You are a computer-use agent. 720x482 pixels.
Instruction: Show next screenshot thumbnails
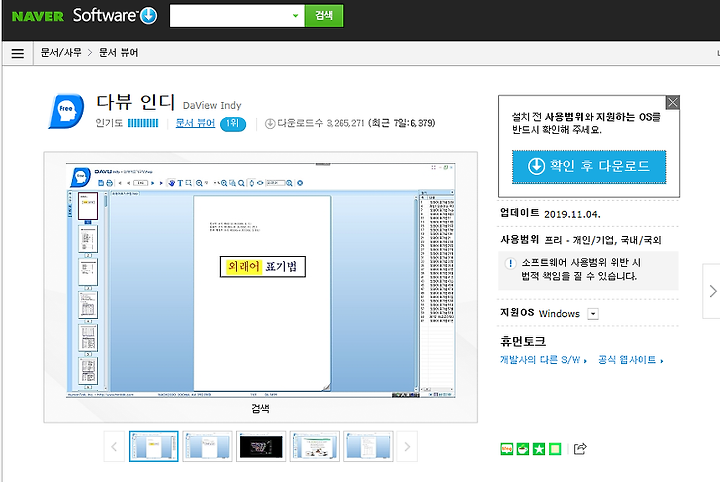click(407, 446)
